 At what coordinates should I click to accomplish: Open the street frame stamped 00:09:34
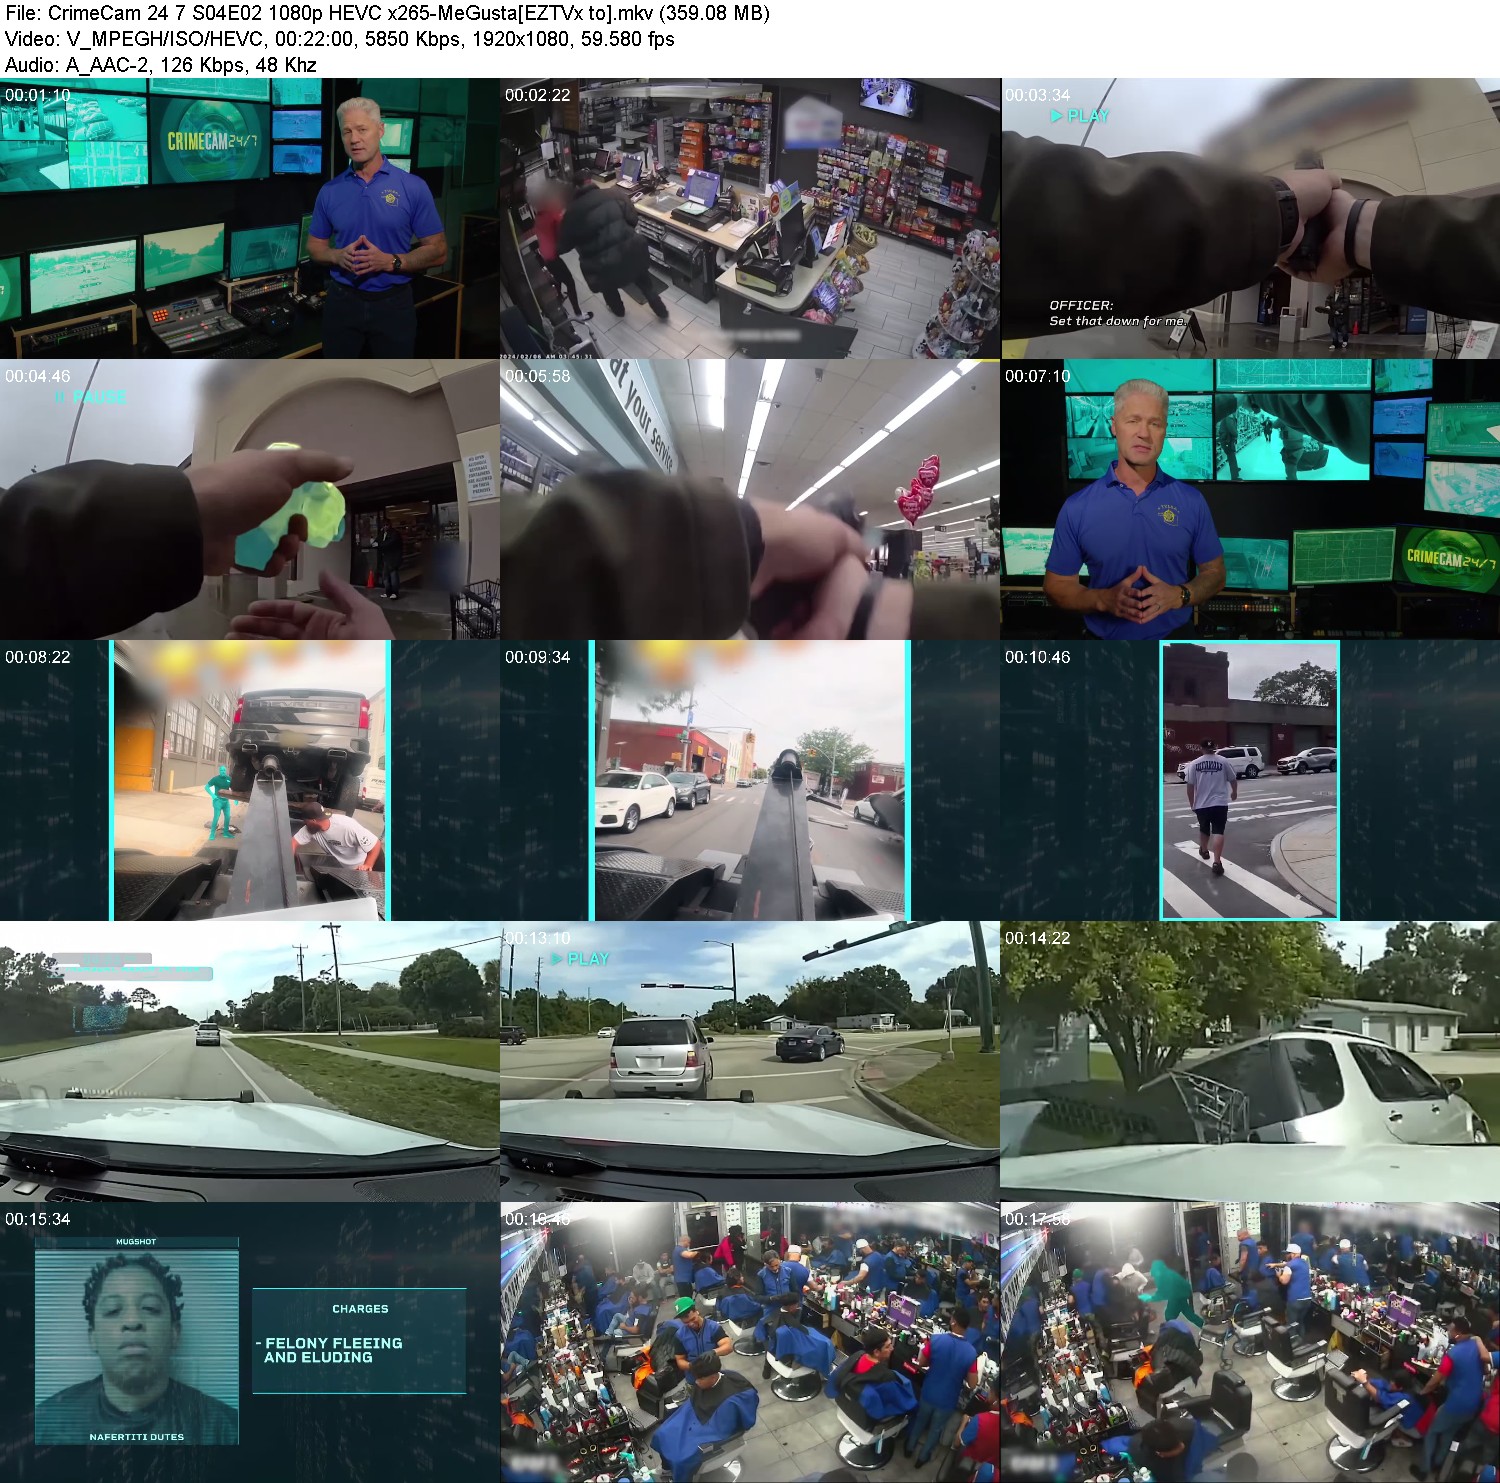[x=750, y=780]
